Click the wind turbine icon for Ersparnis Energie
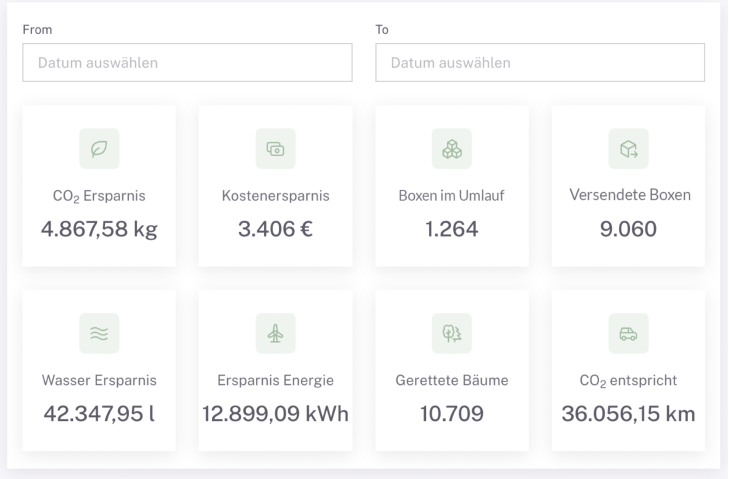The width and height of the screenshot is (729, 479). tap(275, 333)
